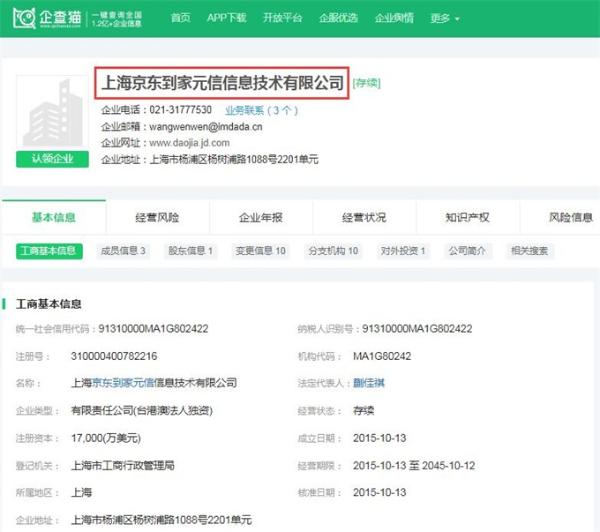
Task: Switch to the 知识产权 tab
Action: pos(467,217)
